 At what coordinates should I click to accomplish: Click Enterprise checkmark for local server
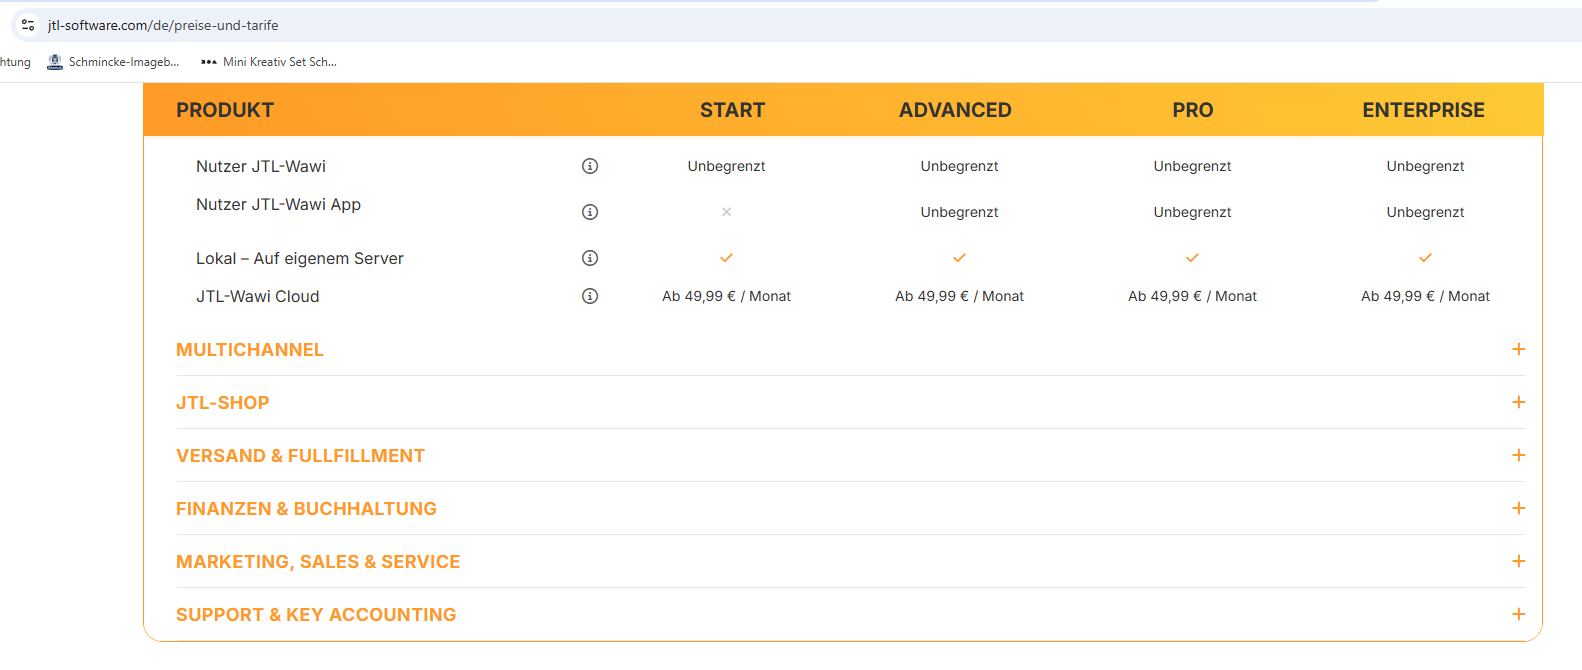click(1425, 258)
